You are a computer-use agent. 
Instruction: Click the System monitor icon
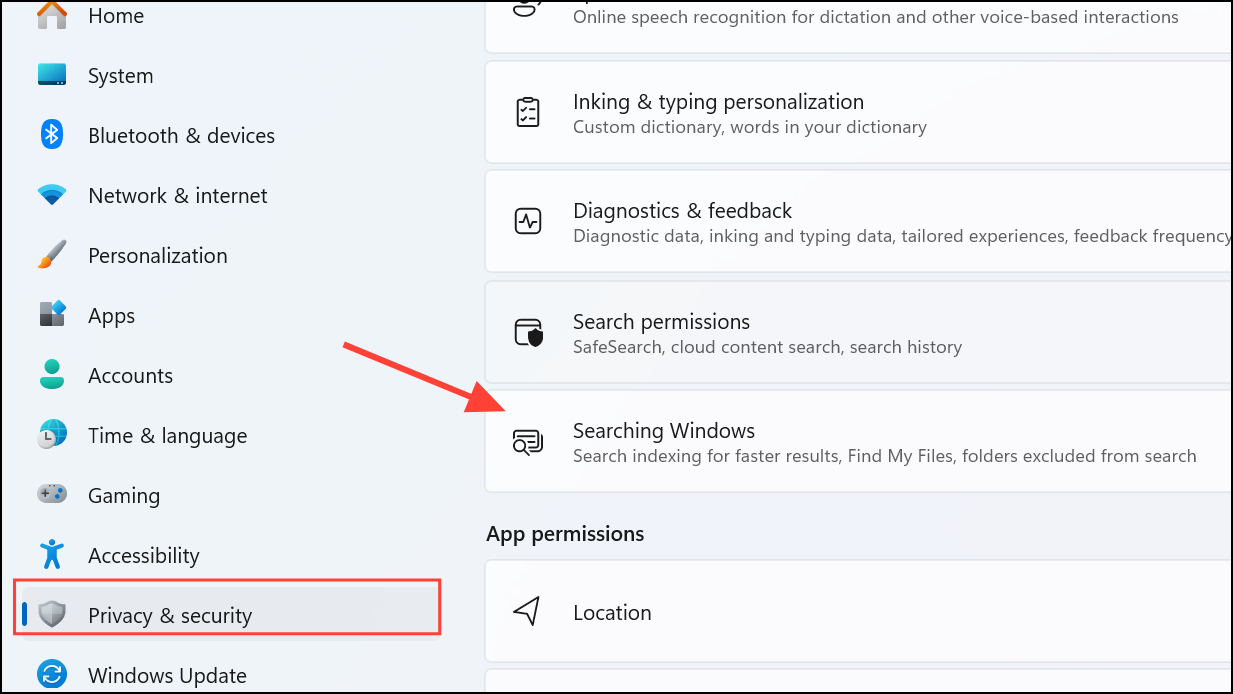(52, 75)
